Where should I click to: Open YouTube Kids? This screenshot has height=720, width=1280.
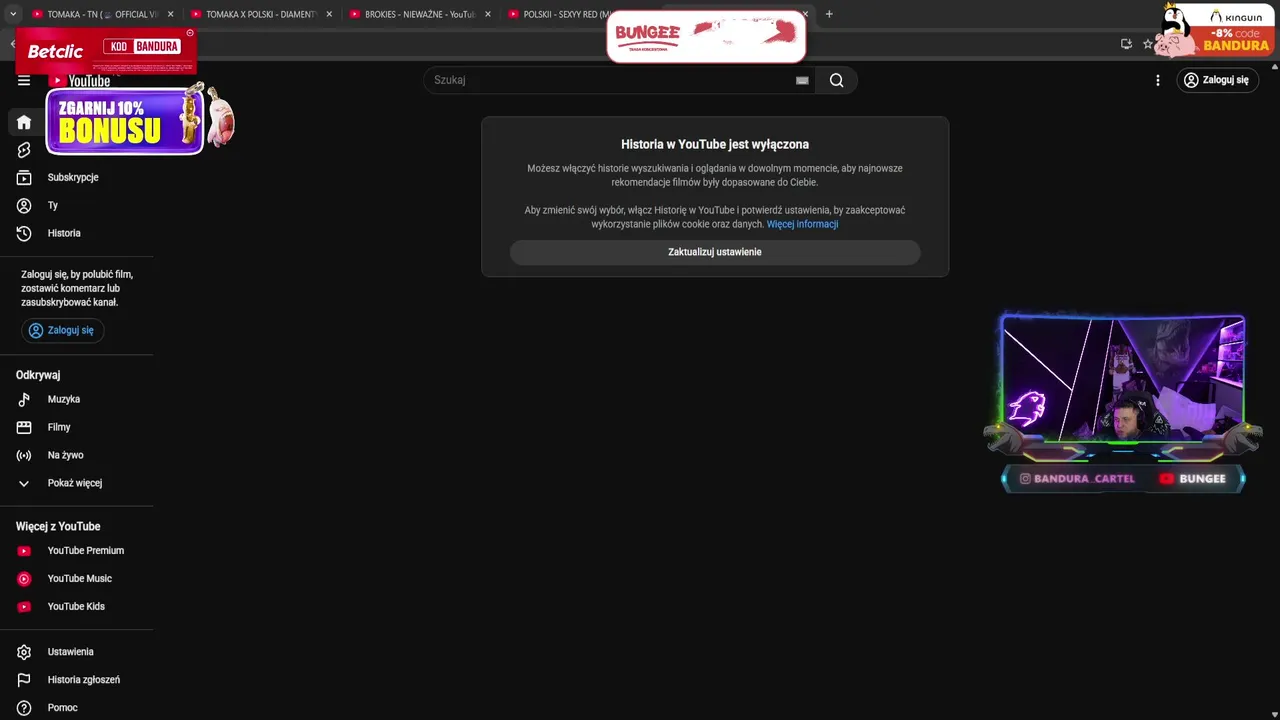click(77, 607)
